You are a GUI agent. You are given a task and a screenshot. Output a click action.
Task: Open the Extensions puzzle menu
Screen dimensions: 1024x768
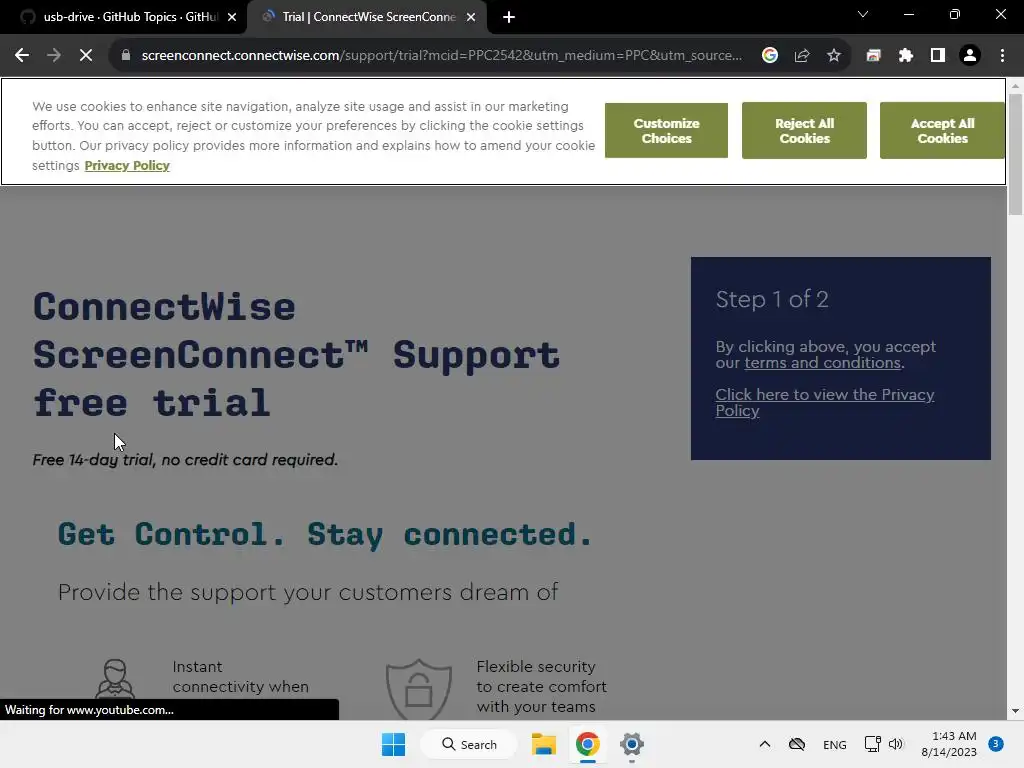point(905,56)
